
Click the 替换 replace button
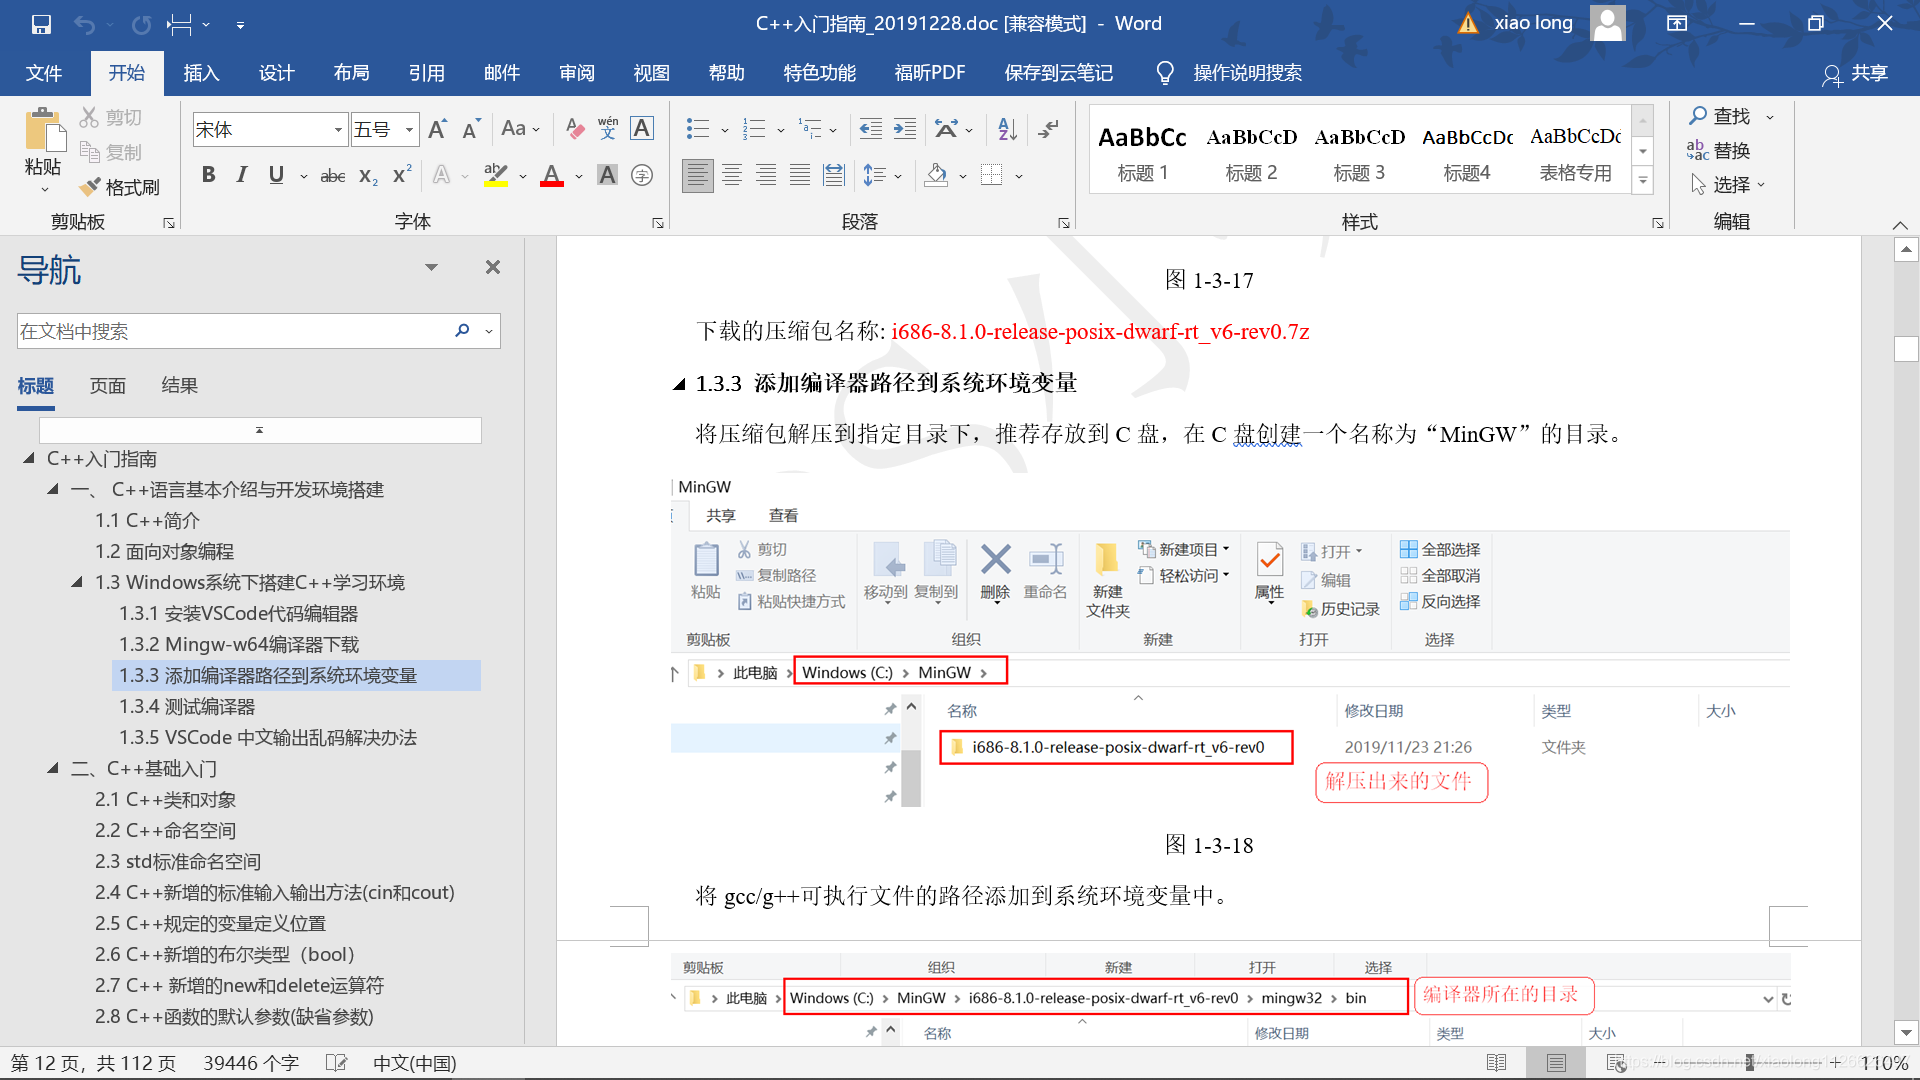click(1719, 151)
